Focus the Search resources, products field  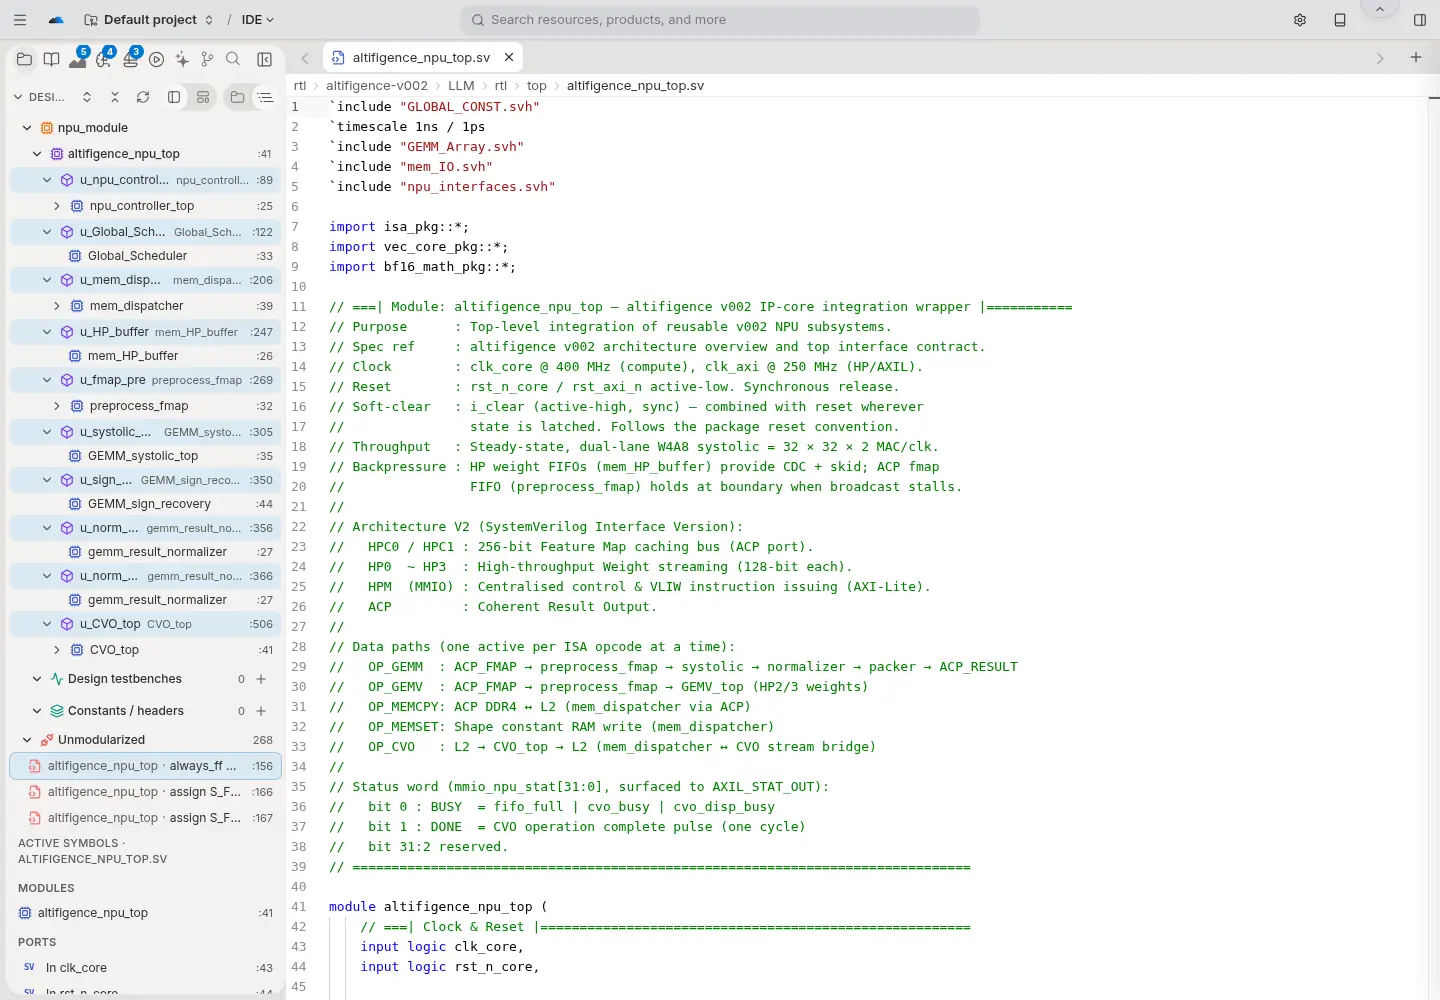(x=720, y=20)
